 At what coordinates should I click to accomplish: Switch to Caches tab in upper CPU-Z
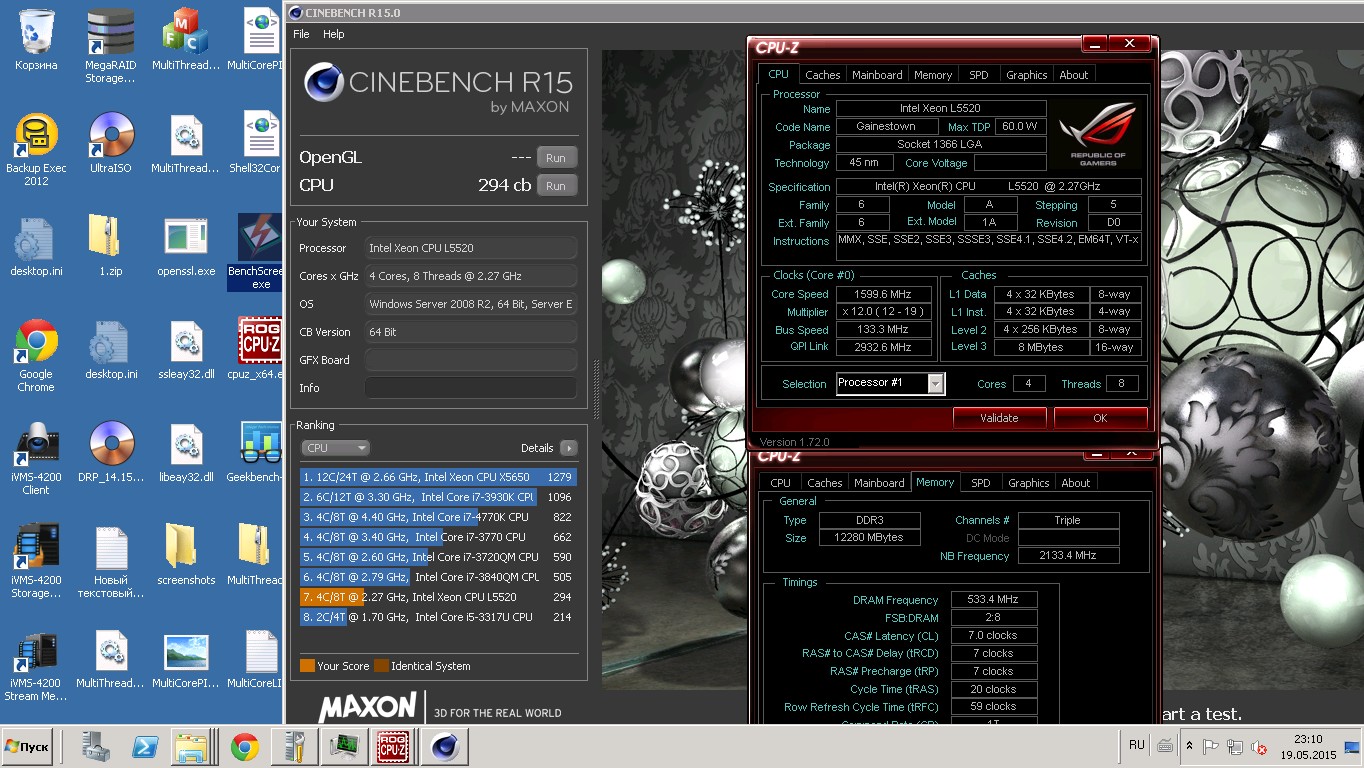click(x=823, y=75)
